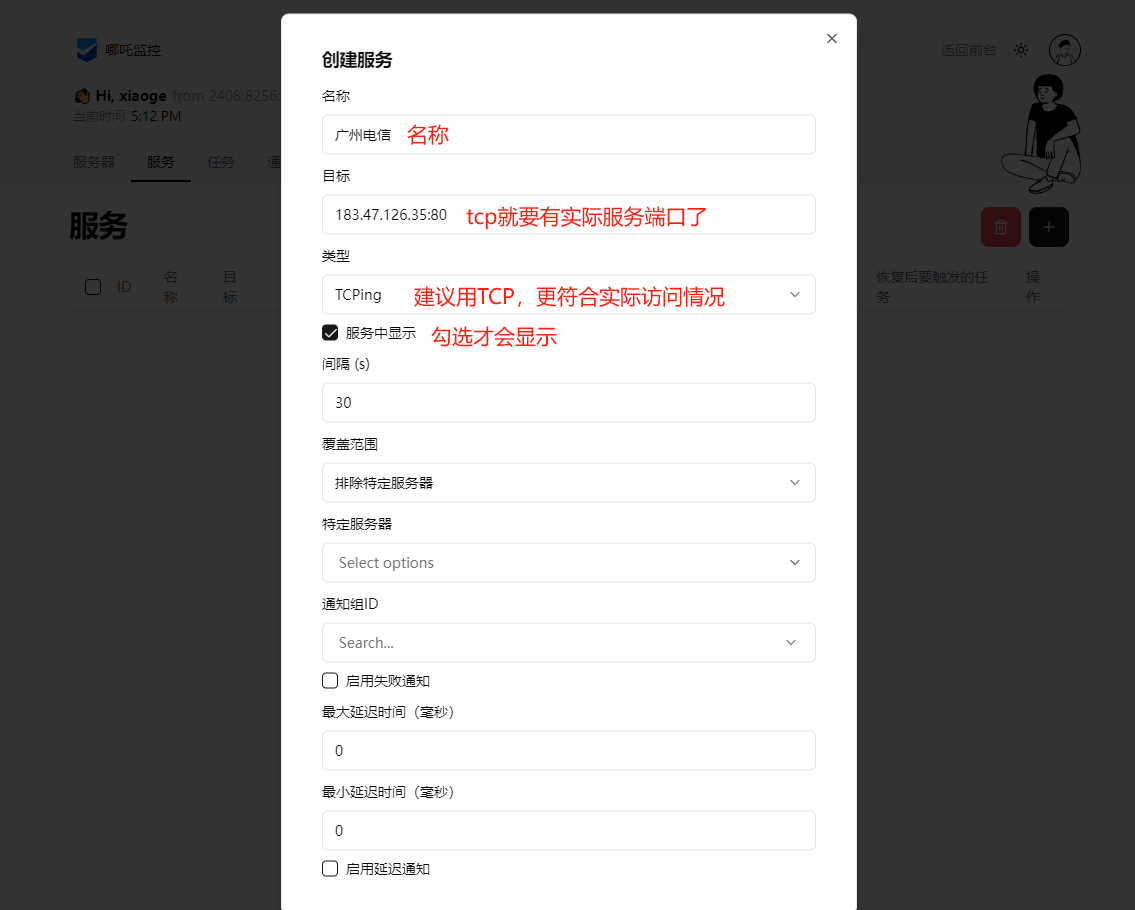Click the black plus add service button
1135x910 pixels.
(1048, 227)
